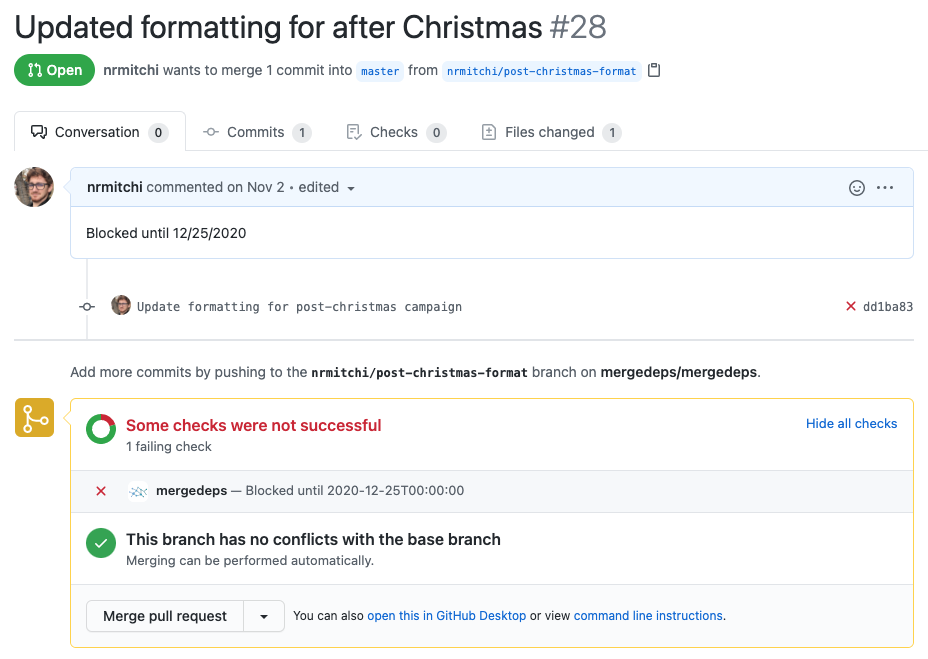Click nrmitchi's large profile avatar
This screenshot has height=659, width=928.
click(x=34, y=187)
